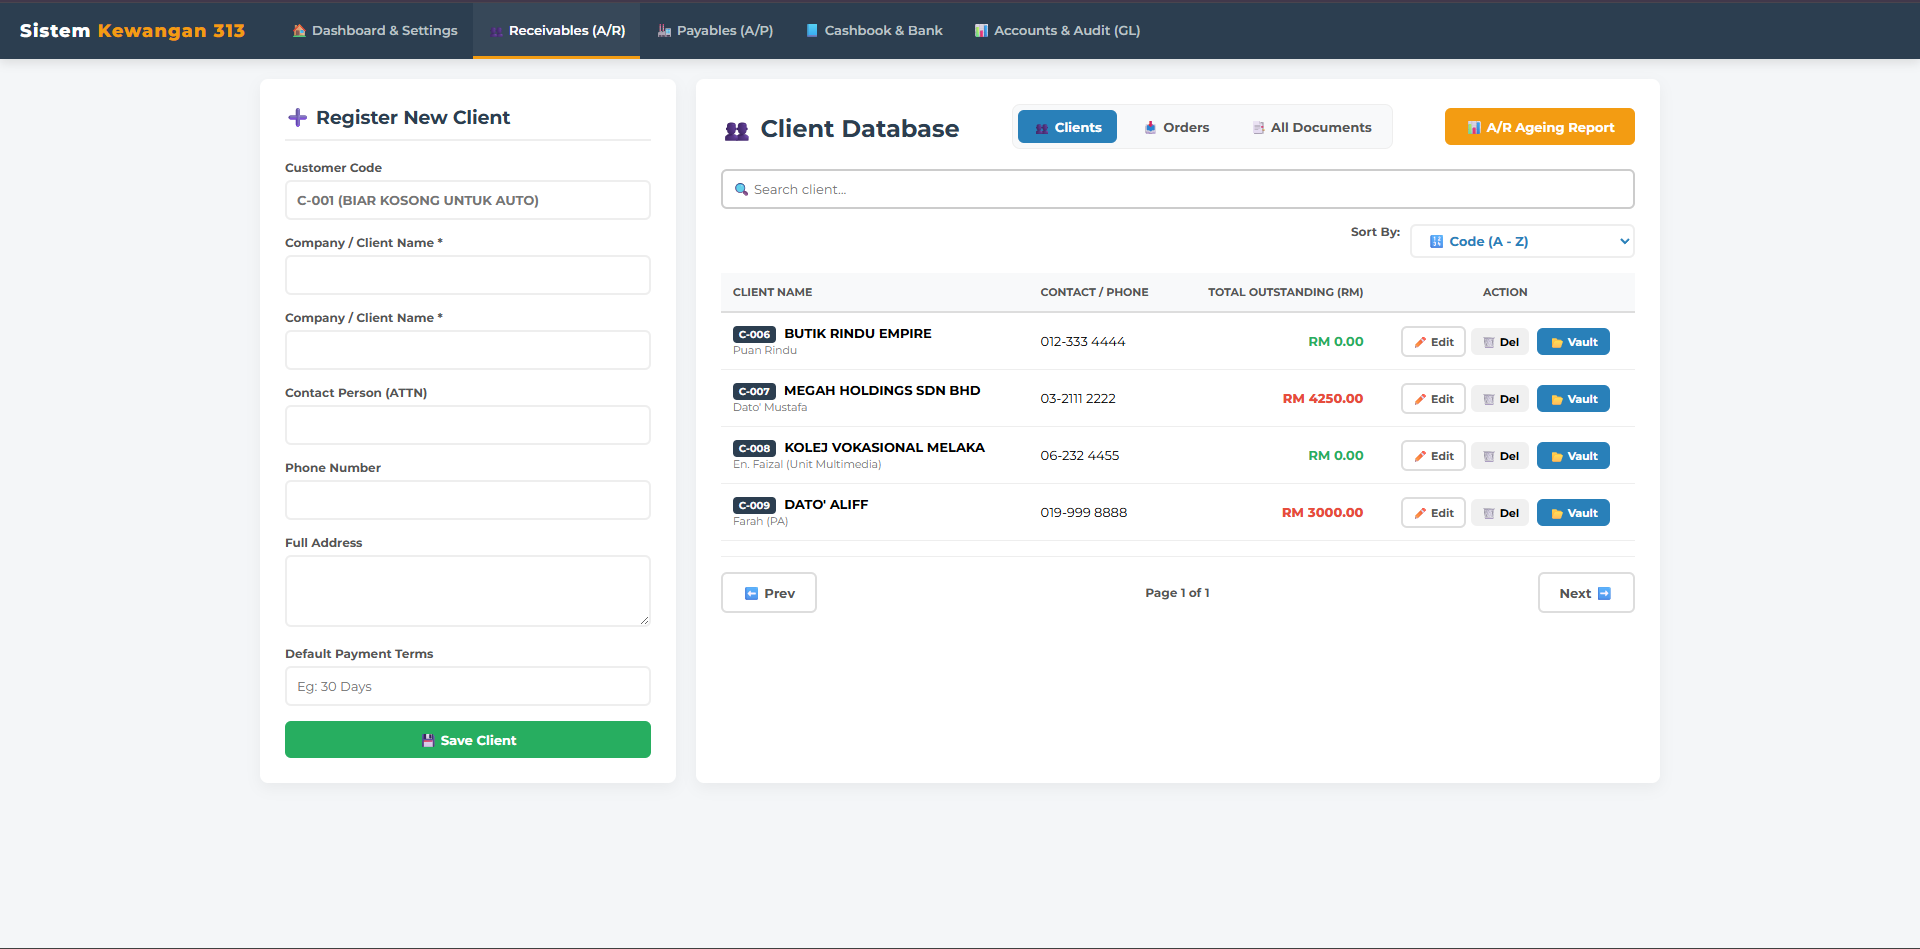Delete DATO' ALIFF client entry
This screenshot has height=949, width=1920.
(x=1500, y=512)
